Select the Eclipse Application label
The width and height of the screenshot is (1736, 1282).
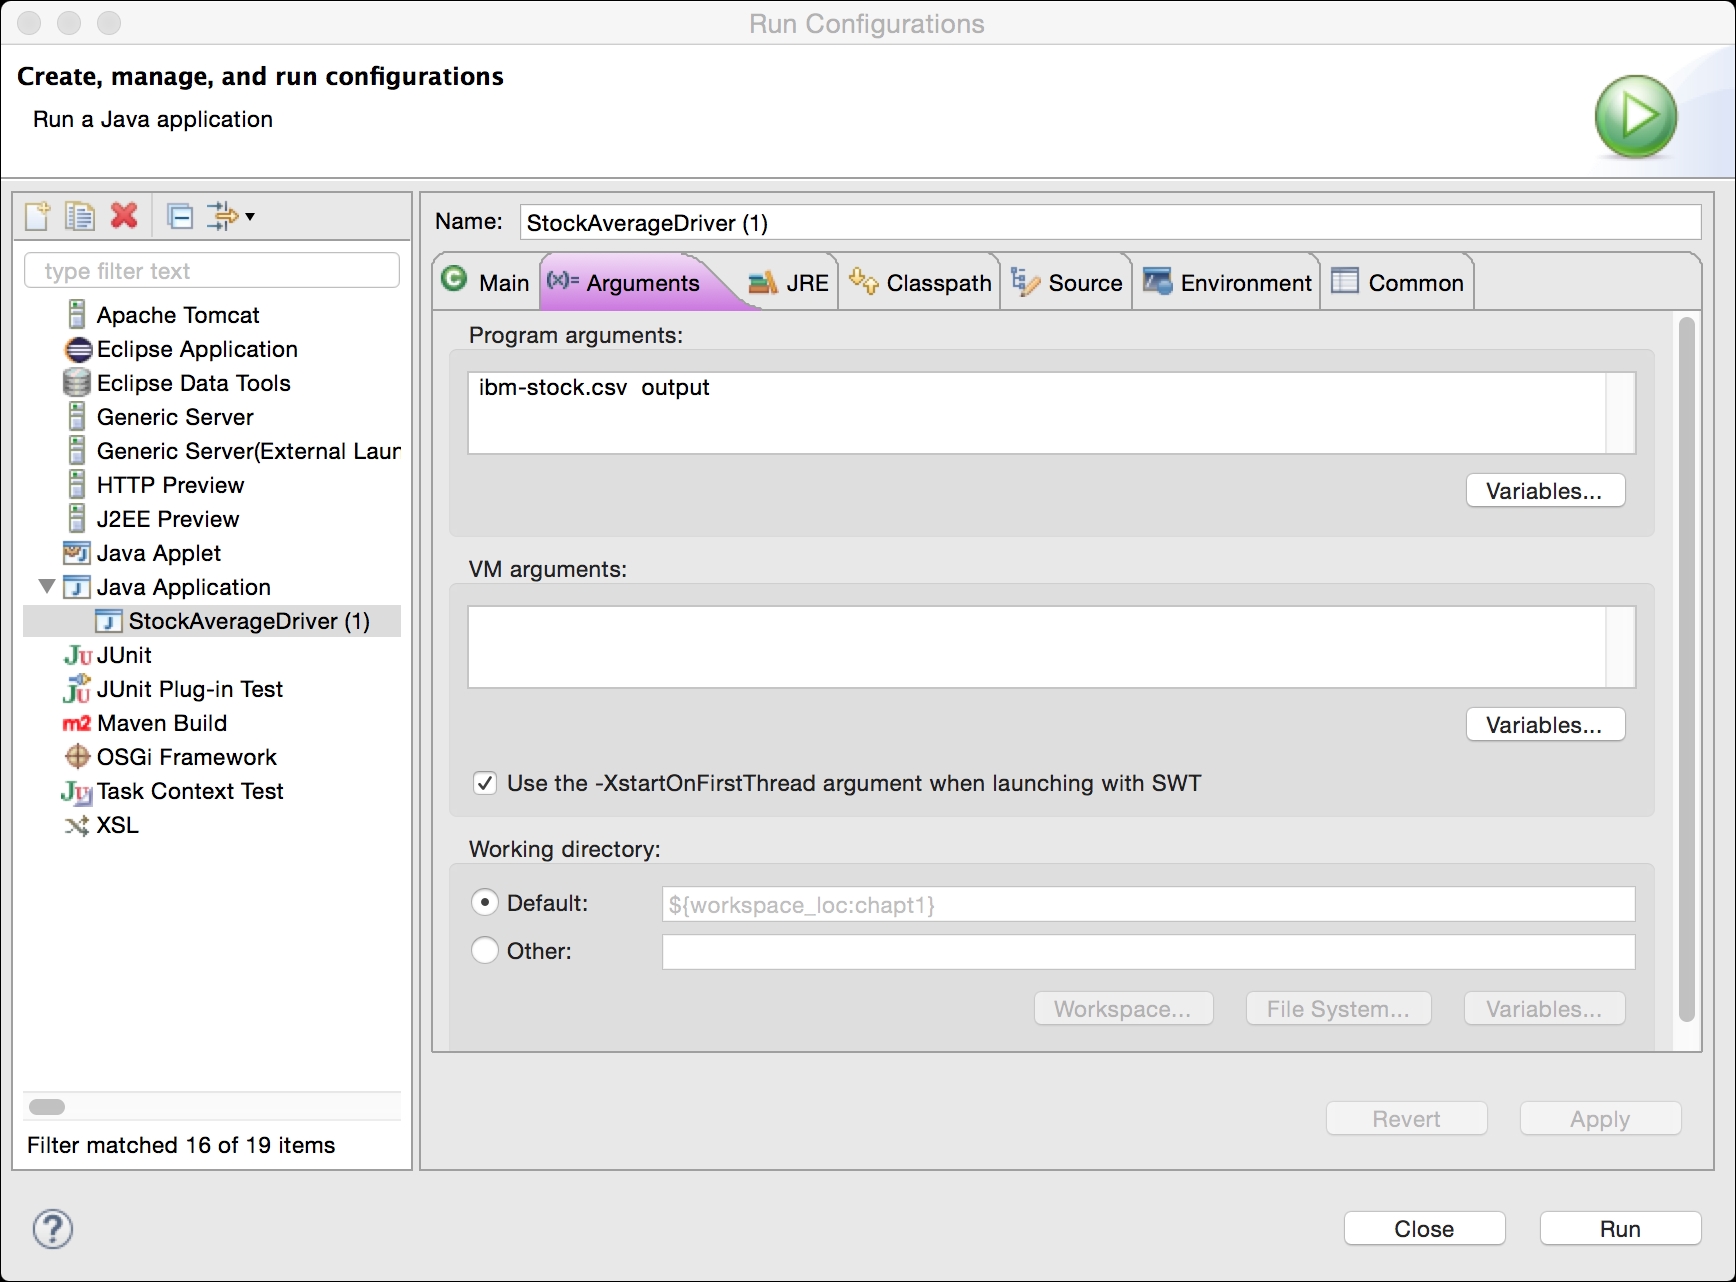pyautogui.click(x=197, y=349)
